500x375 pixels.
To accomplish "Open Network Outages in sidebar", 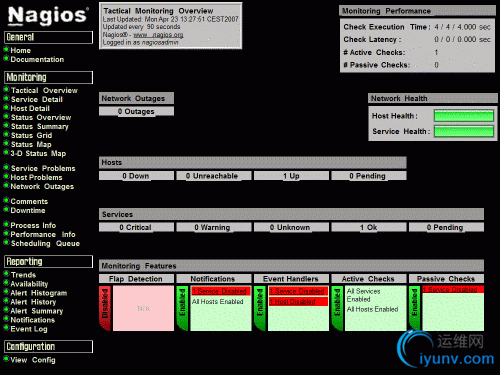I will click(x=42, y=186).
